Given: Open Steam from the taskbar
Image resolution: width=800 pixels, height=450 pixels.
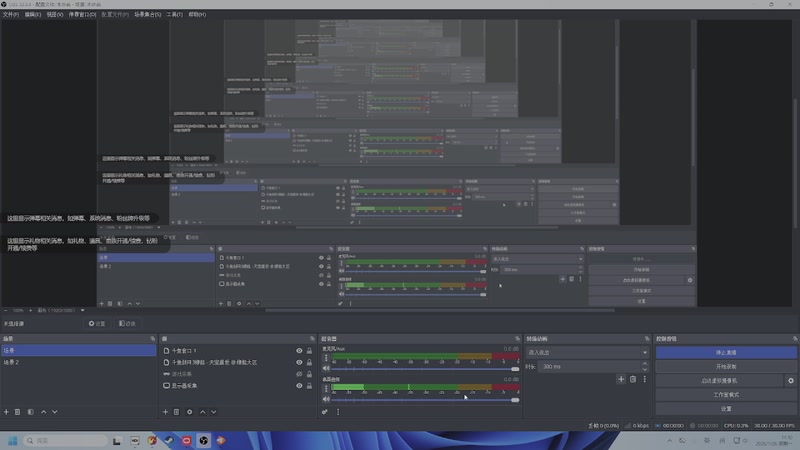Looking at the screenshot, I should pos(169,440).
